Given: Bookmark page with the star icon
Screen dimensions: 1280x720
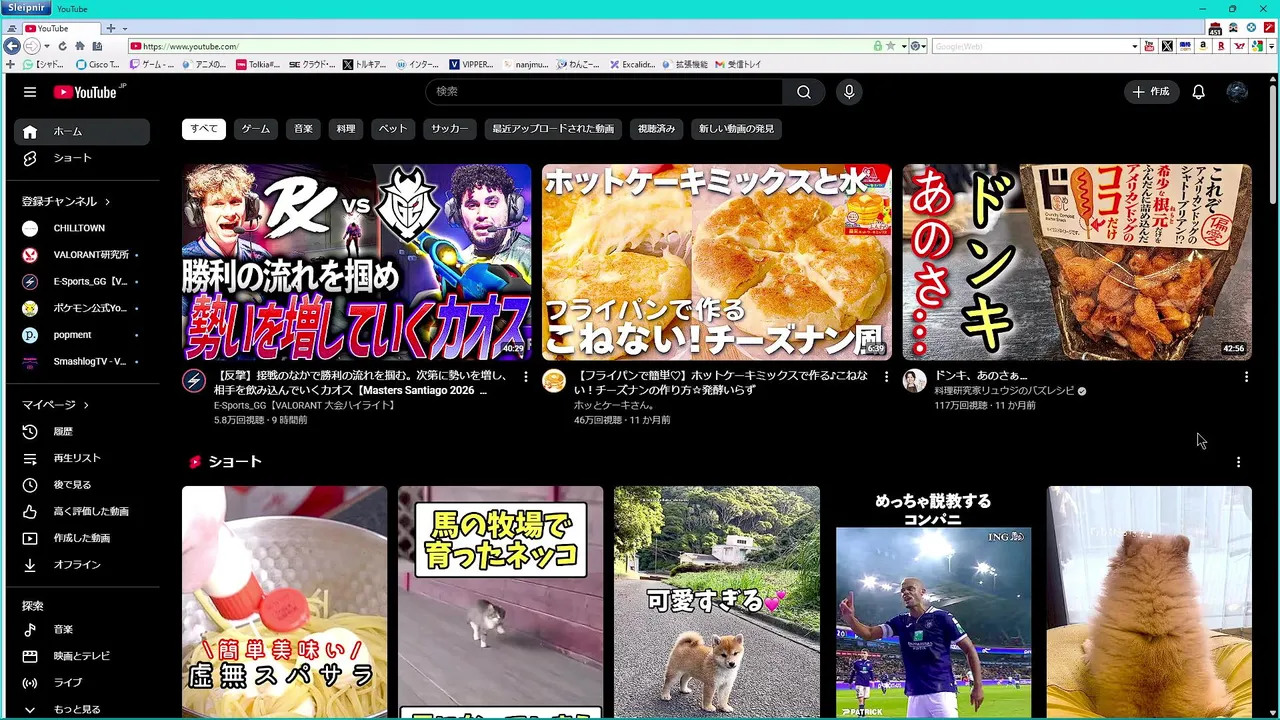Looking at the screenshot, I should pyautogui.click(x=890, y=46).
